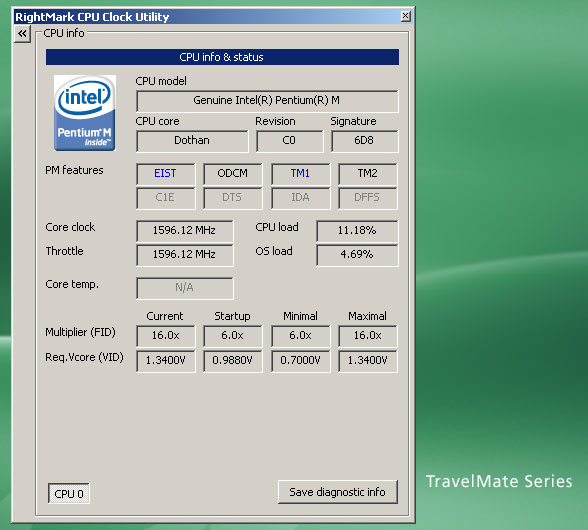This screenshot has height=530, width=588.
Task: Collapse panel with the double-chevron button
Action: 22,34
